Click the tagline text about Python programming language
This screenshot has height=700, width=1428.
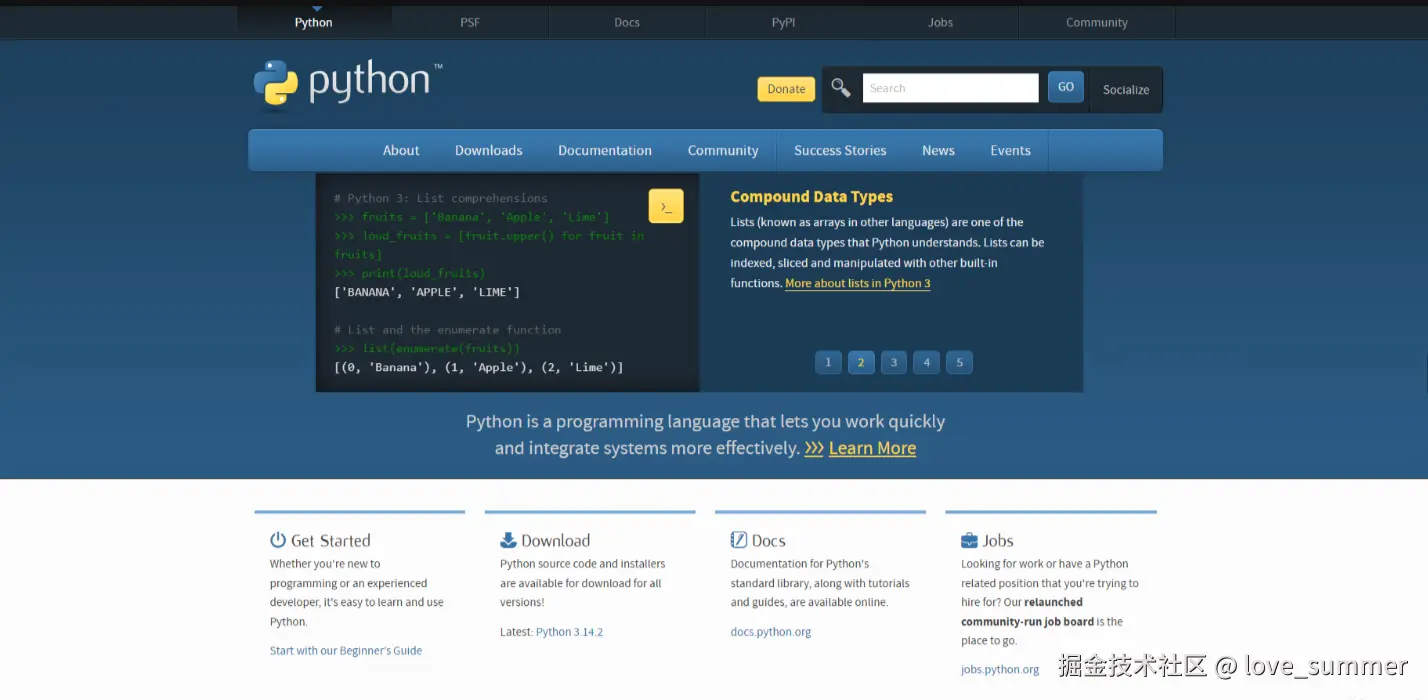pyautogui.click(x=705, y=435)
